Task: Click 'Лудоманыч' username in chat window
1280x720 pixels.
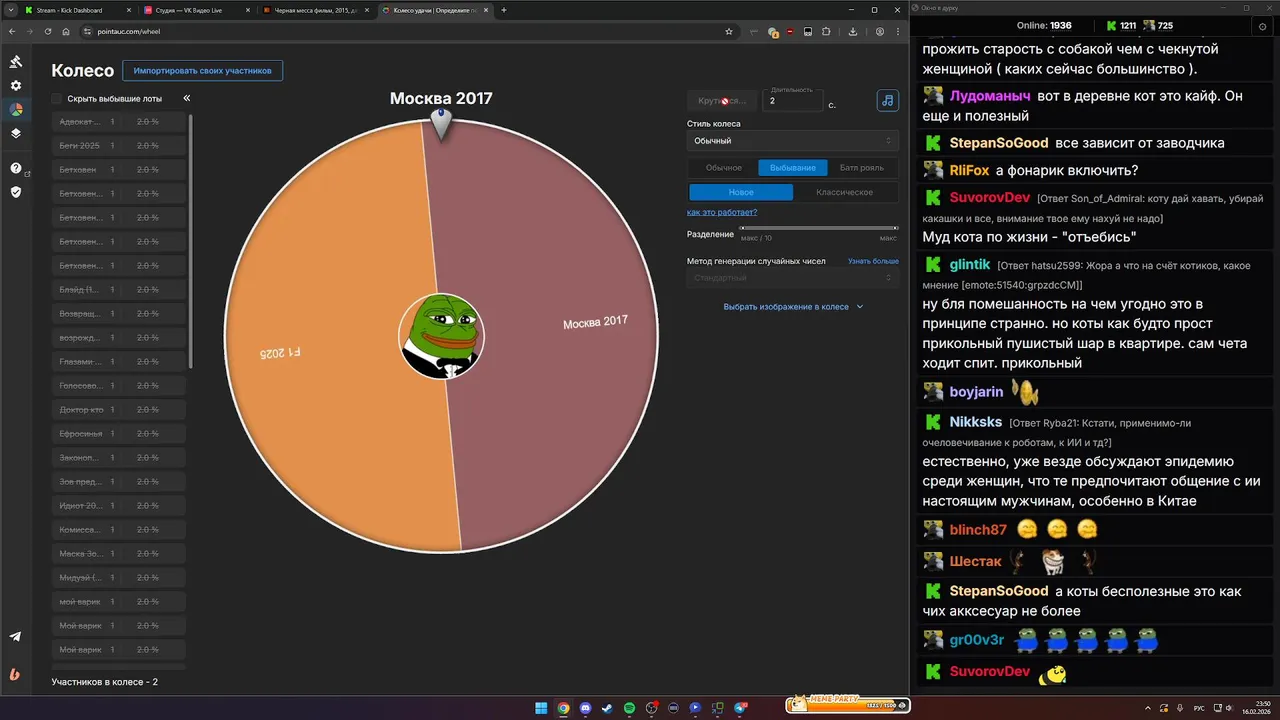Action: (990, 96)
